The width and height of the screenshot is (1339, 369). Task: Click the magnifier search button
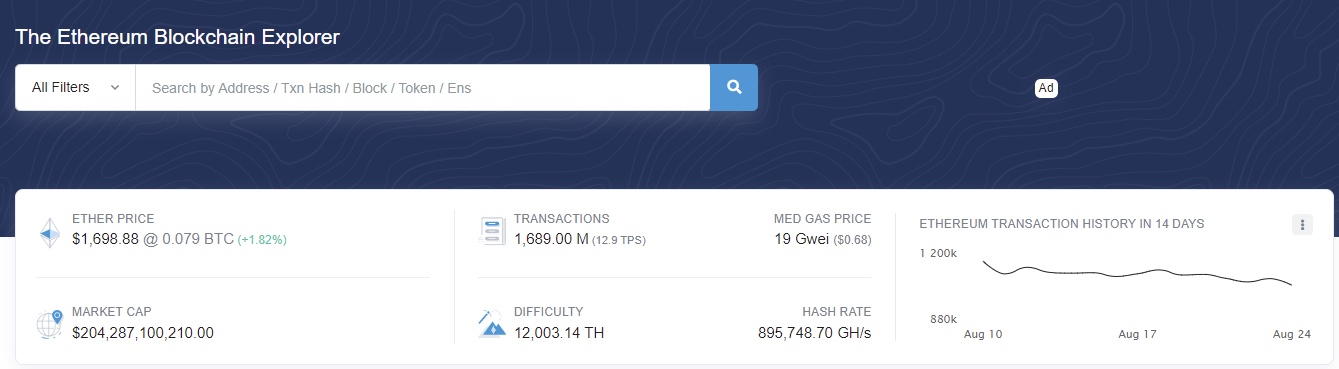point(734,88)
